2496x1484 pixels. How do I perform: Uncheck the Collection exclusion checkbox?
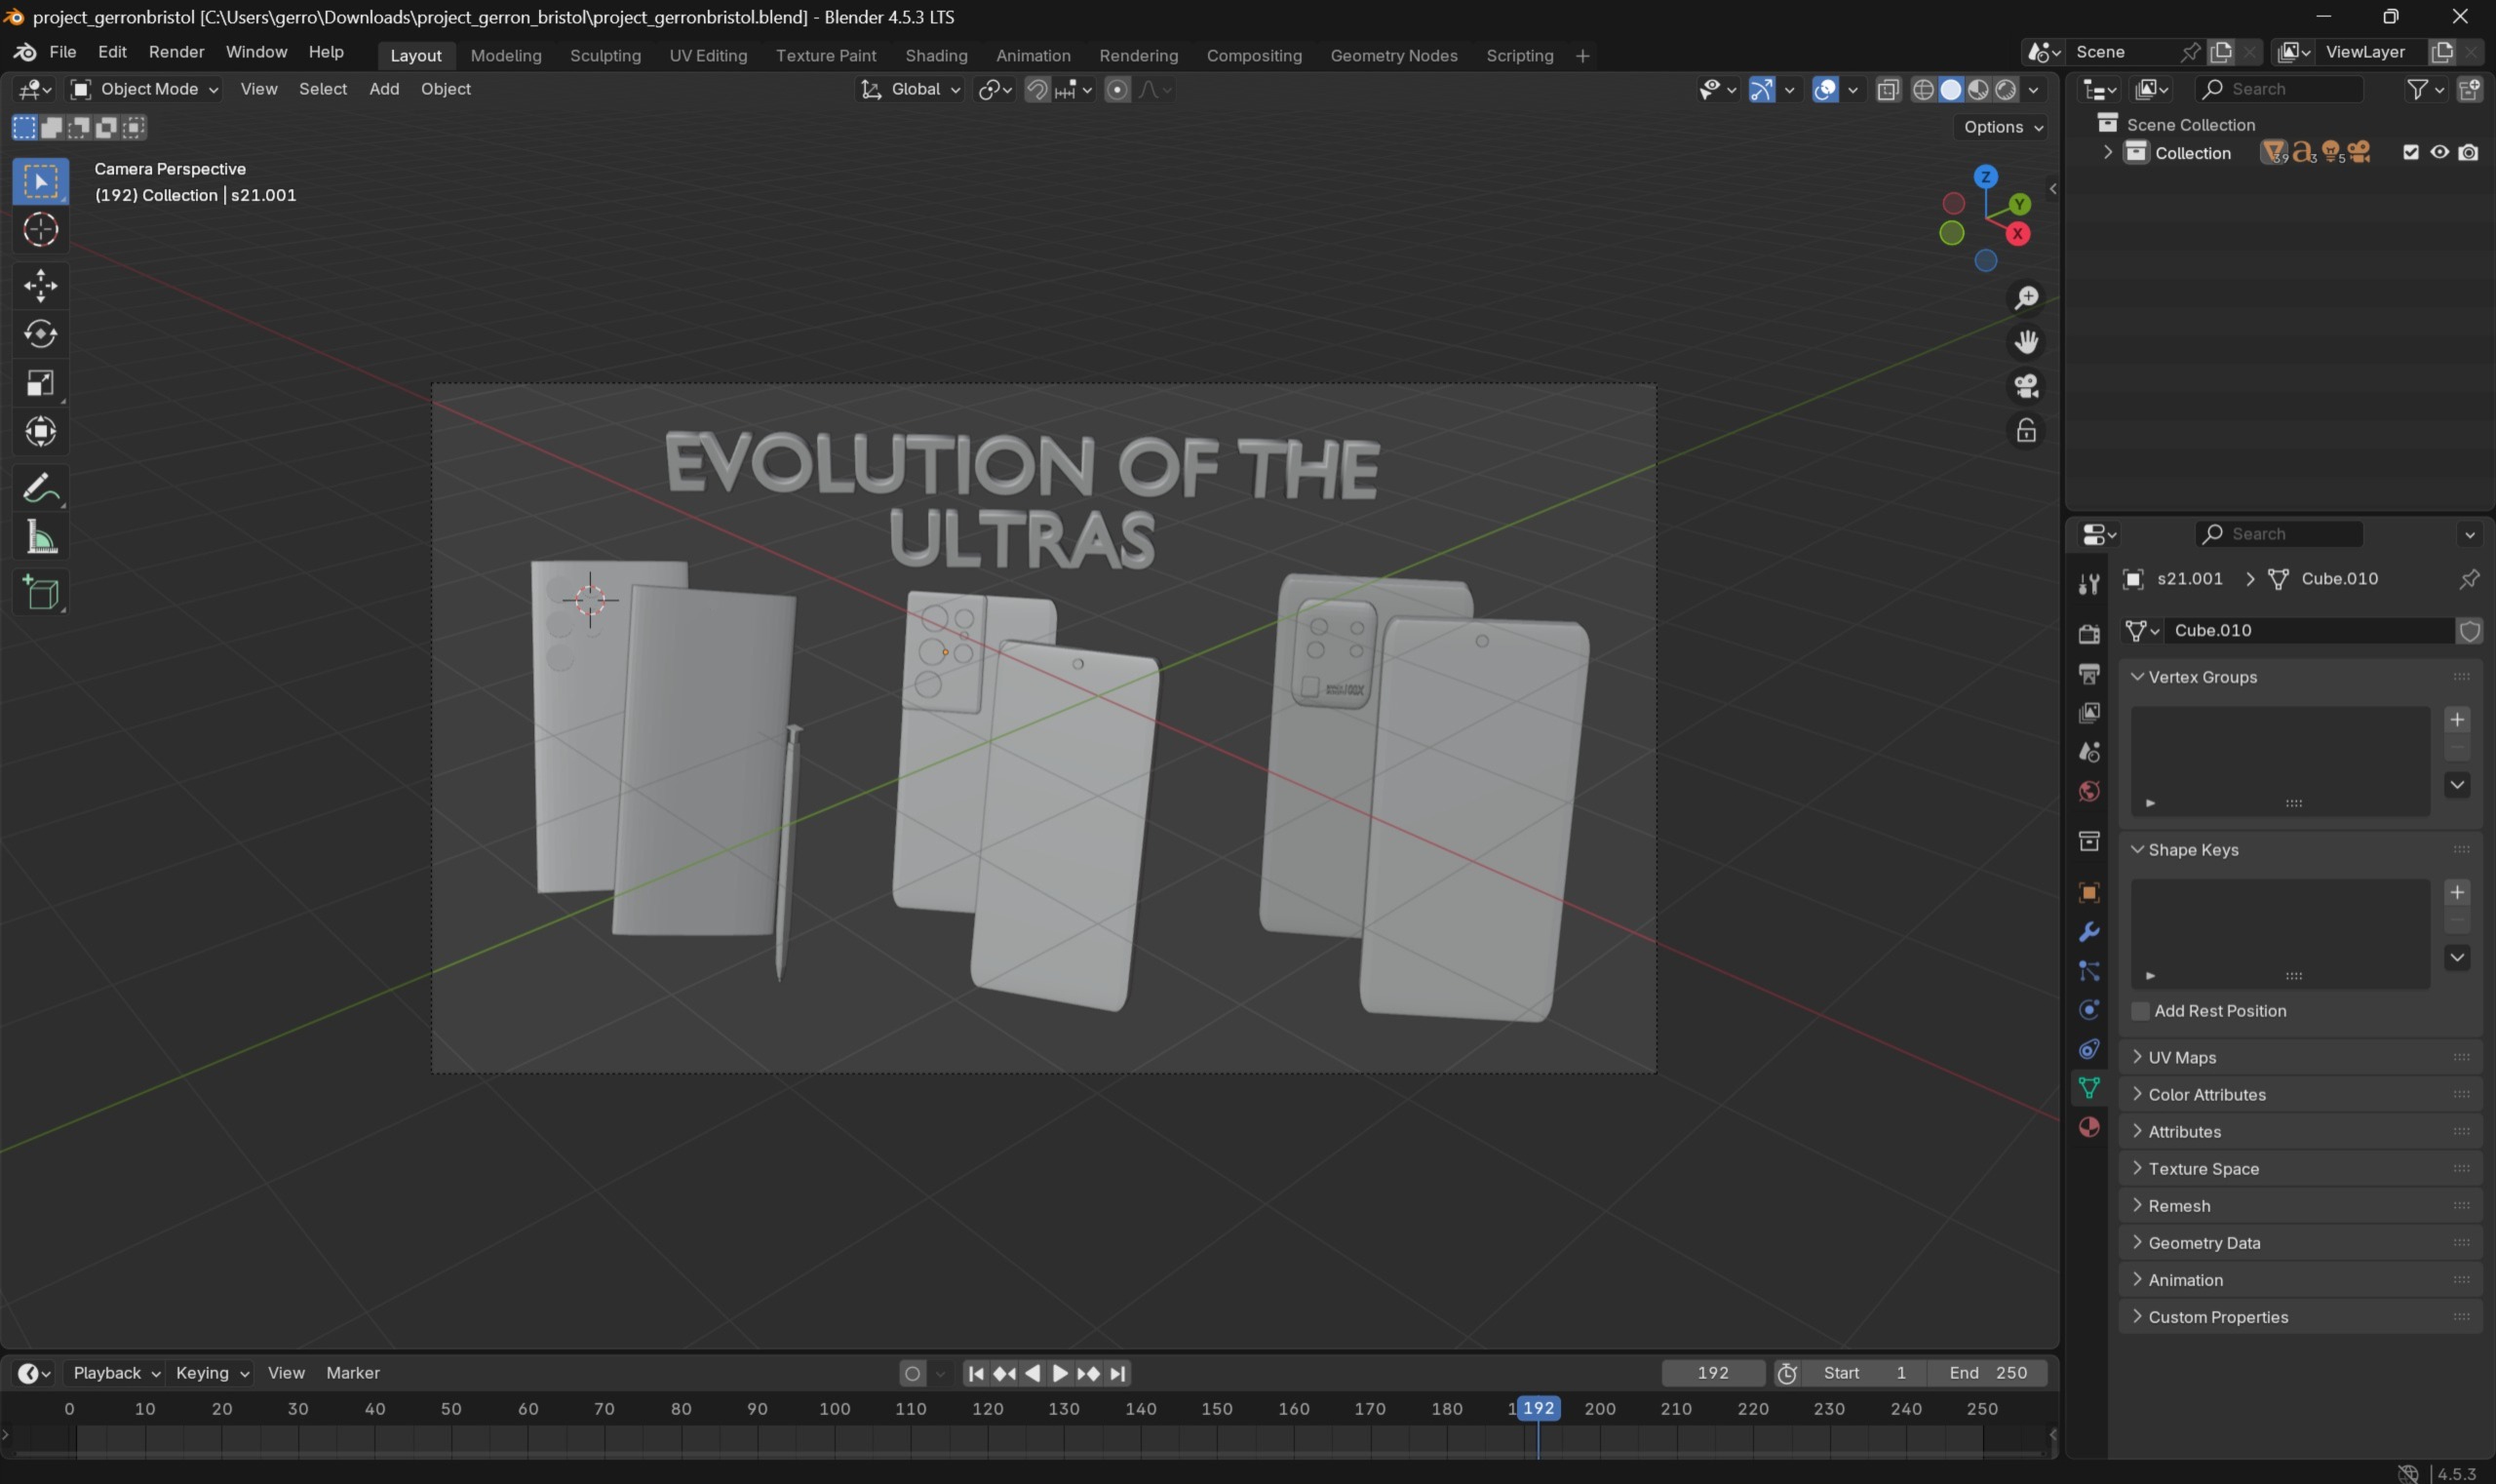2411,151
